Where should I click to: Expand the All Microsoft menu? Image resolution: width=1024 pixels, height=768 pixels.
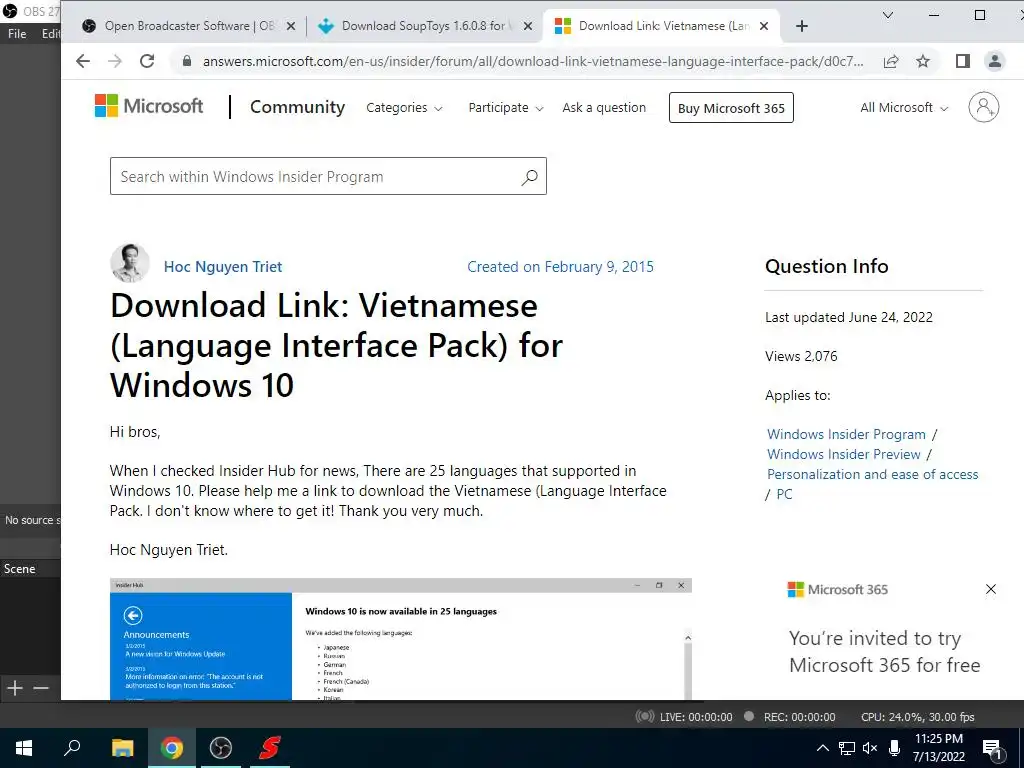pyautogui.click(x=904, y=108)
